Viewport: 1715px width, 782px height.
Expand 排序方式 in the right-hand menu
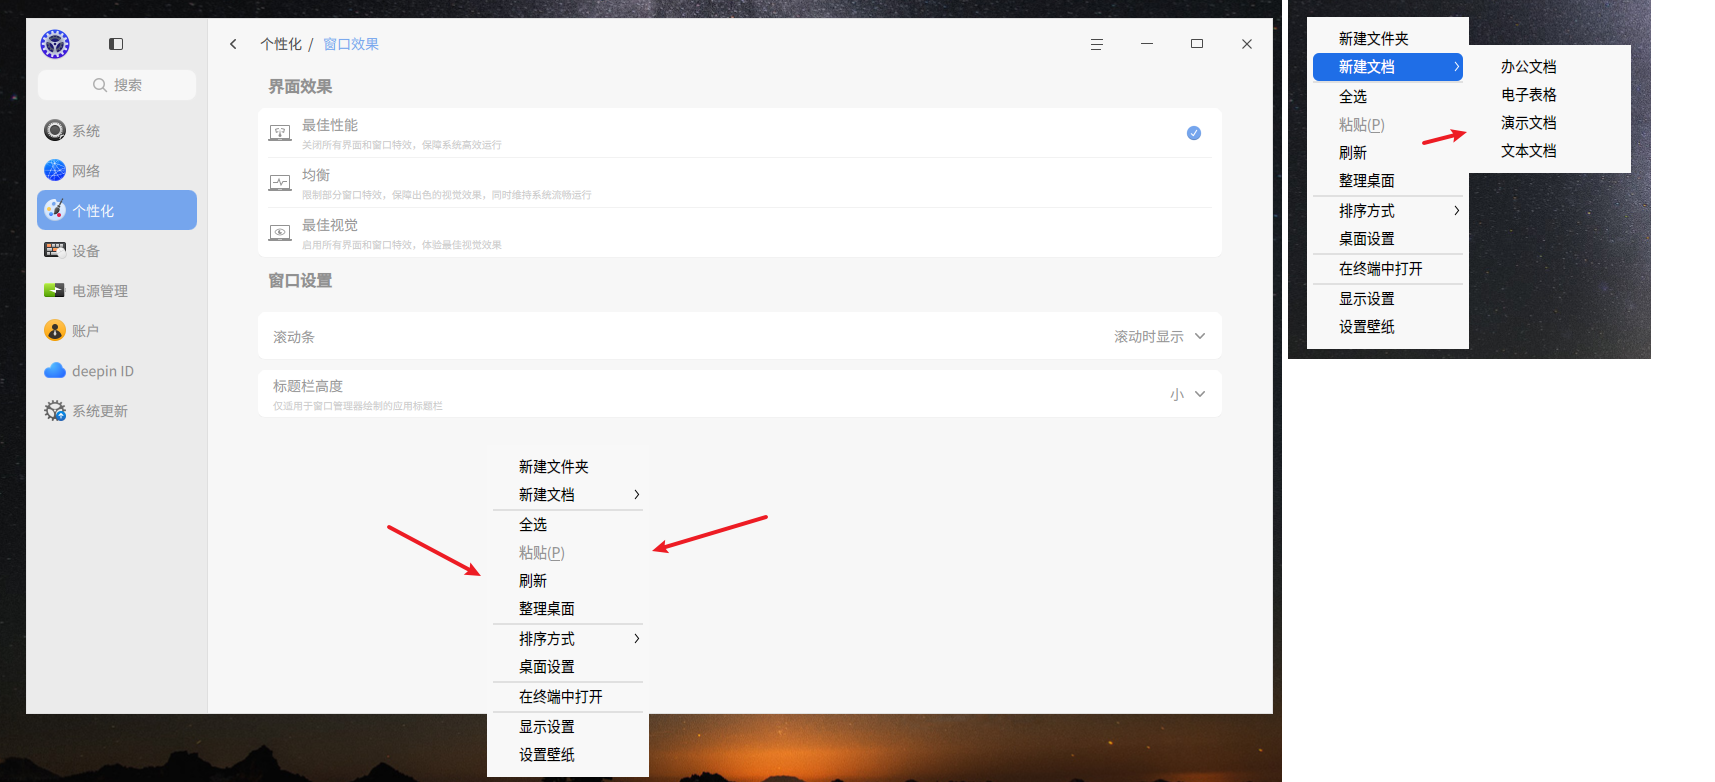1388,211
